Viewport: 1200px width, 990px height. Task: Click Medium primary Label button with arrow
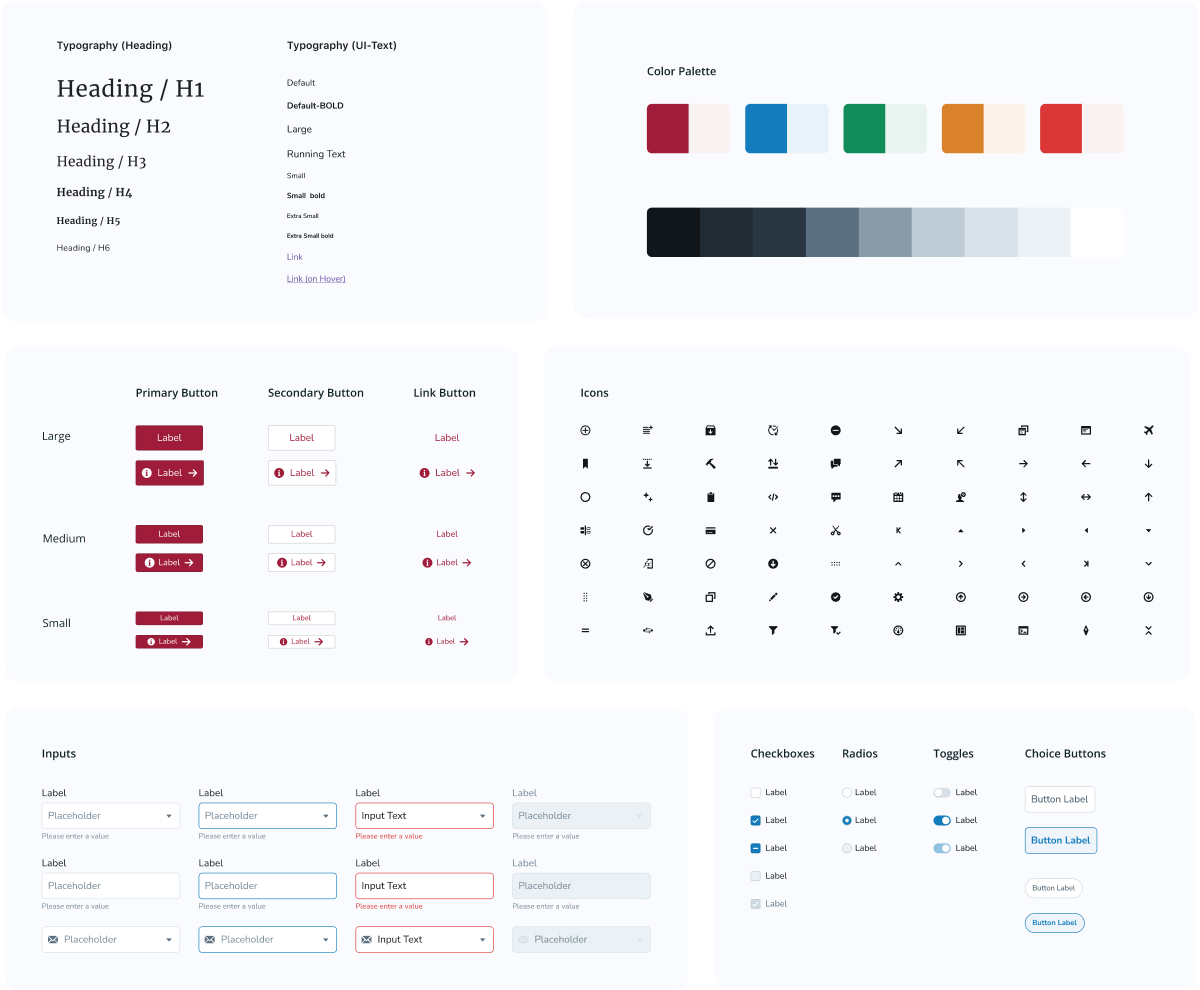169,563
